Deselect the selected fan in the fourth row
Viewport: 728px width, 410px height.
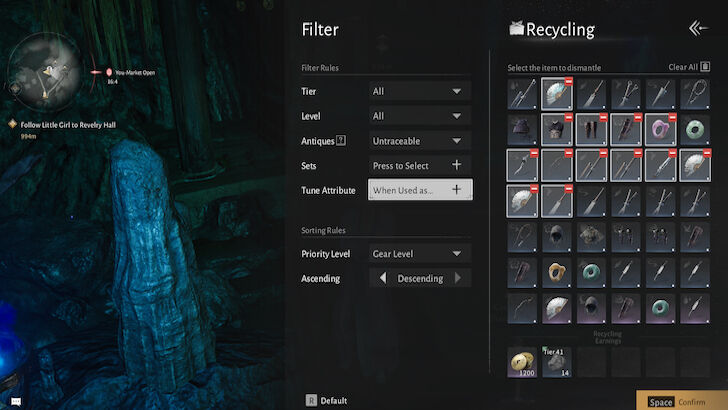(x=522, y=201)
